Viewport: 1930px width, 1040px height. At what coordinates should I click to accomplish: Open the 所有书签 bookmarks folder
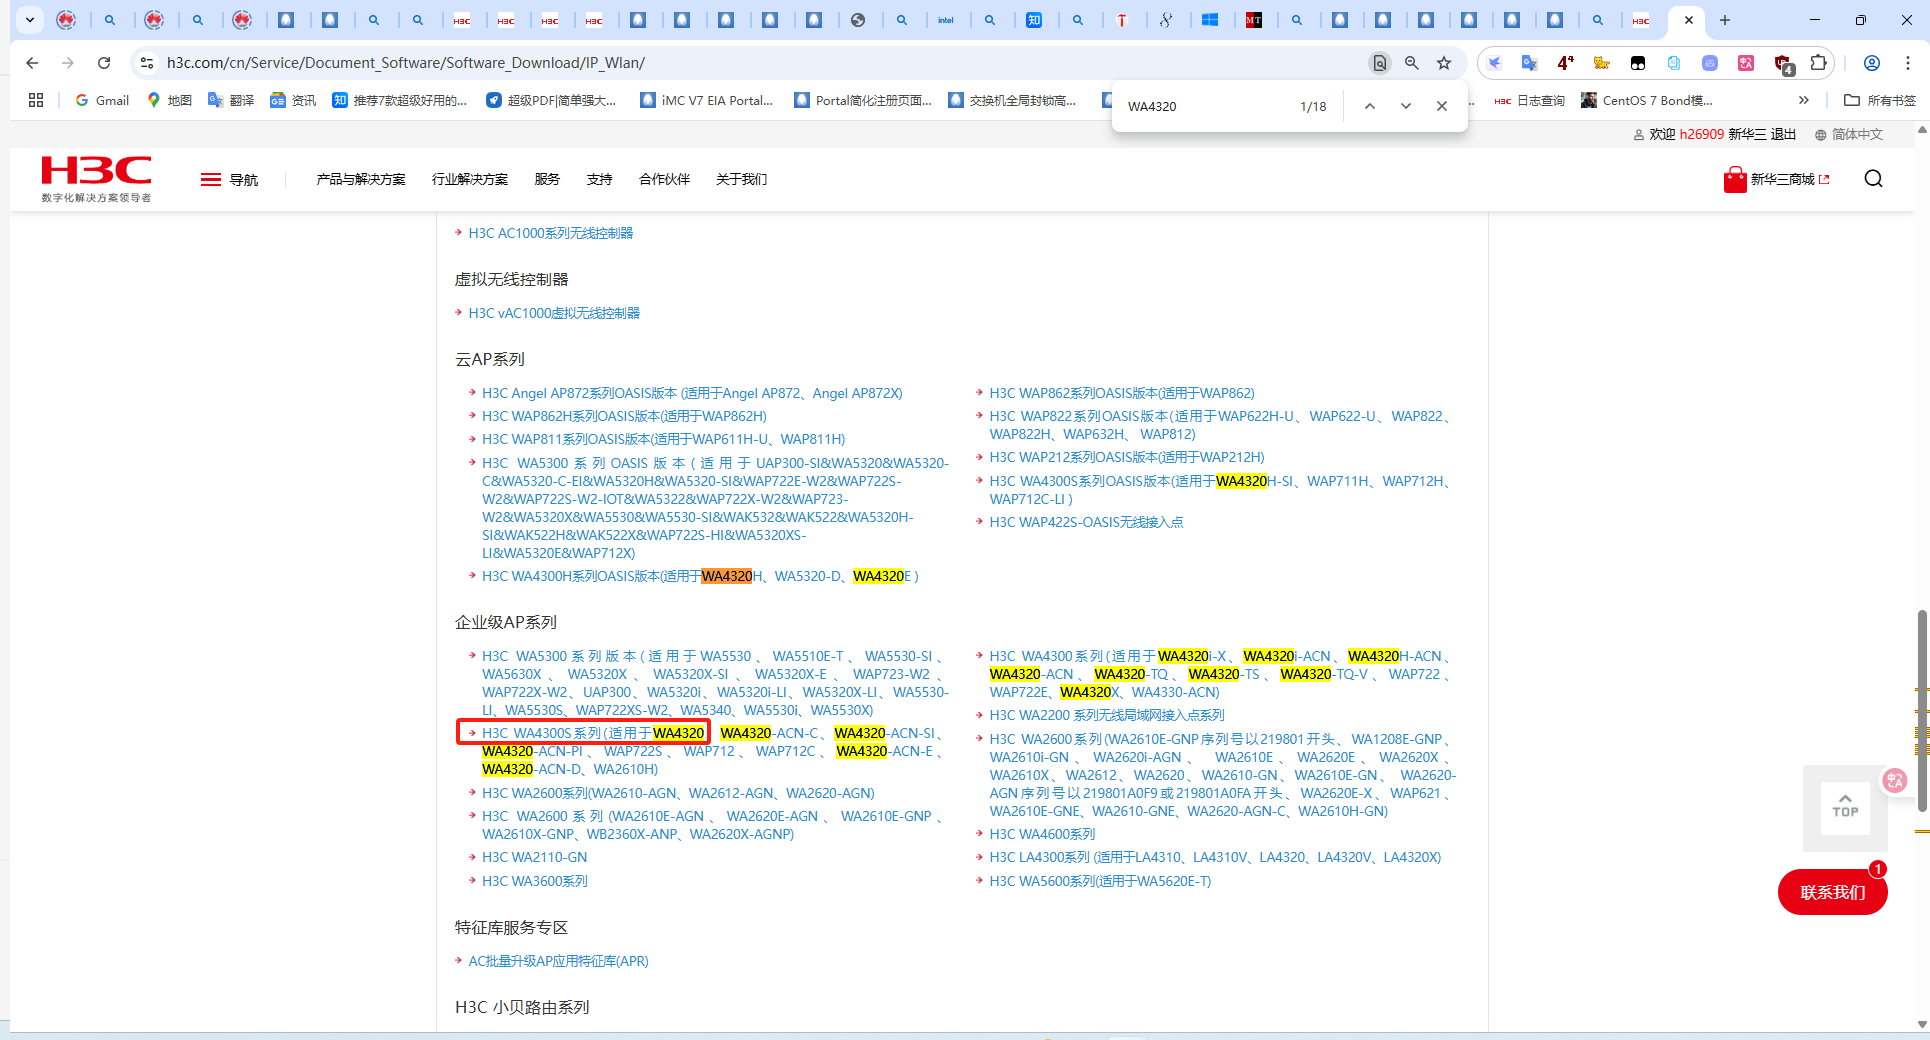coord(1880,100)
